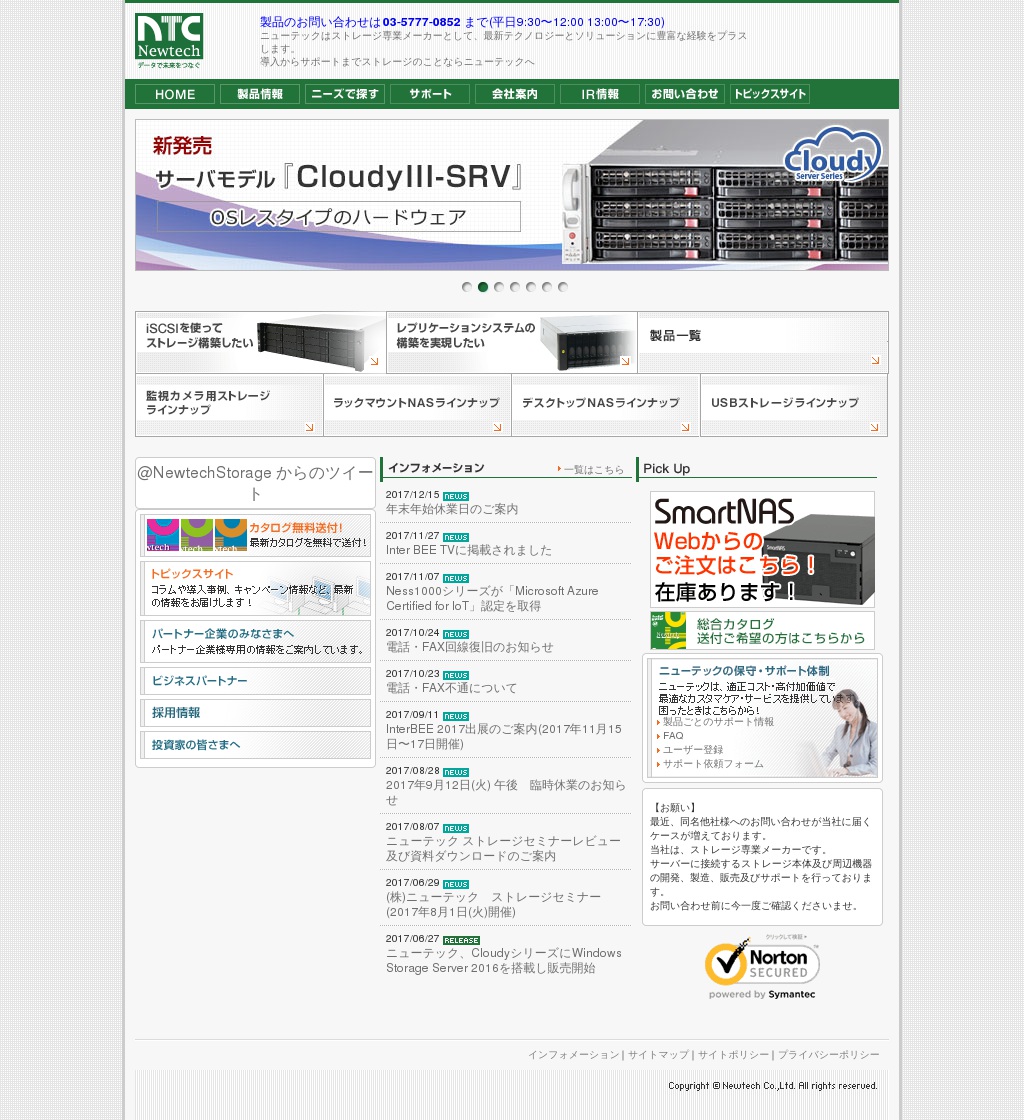This screenshot has width=1024, height=1120.
Task: Select the second carousel slide dot
Action: (x=483, y=287)
